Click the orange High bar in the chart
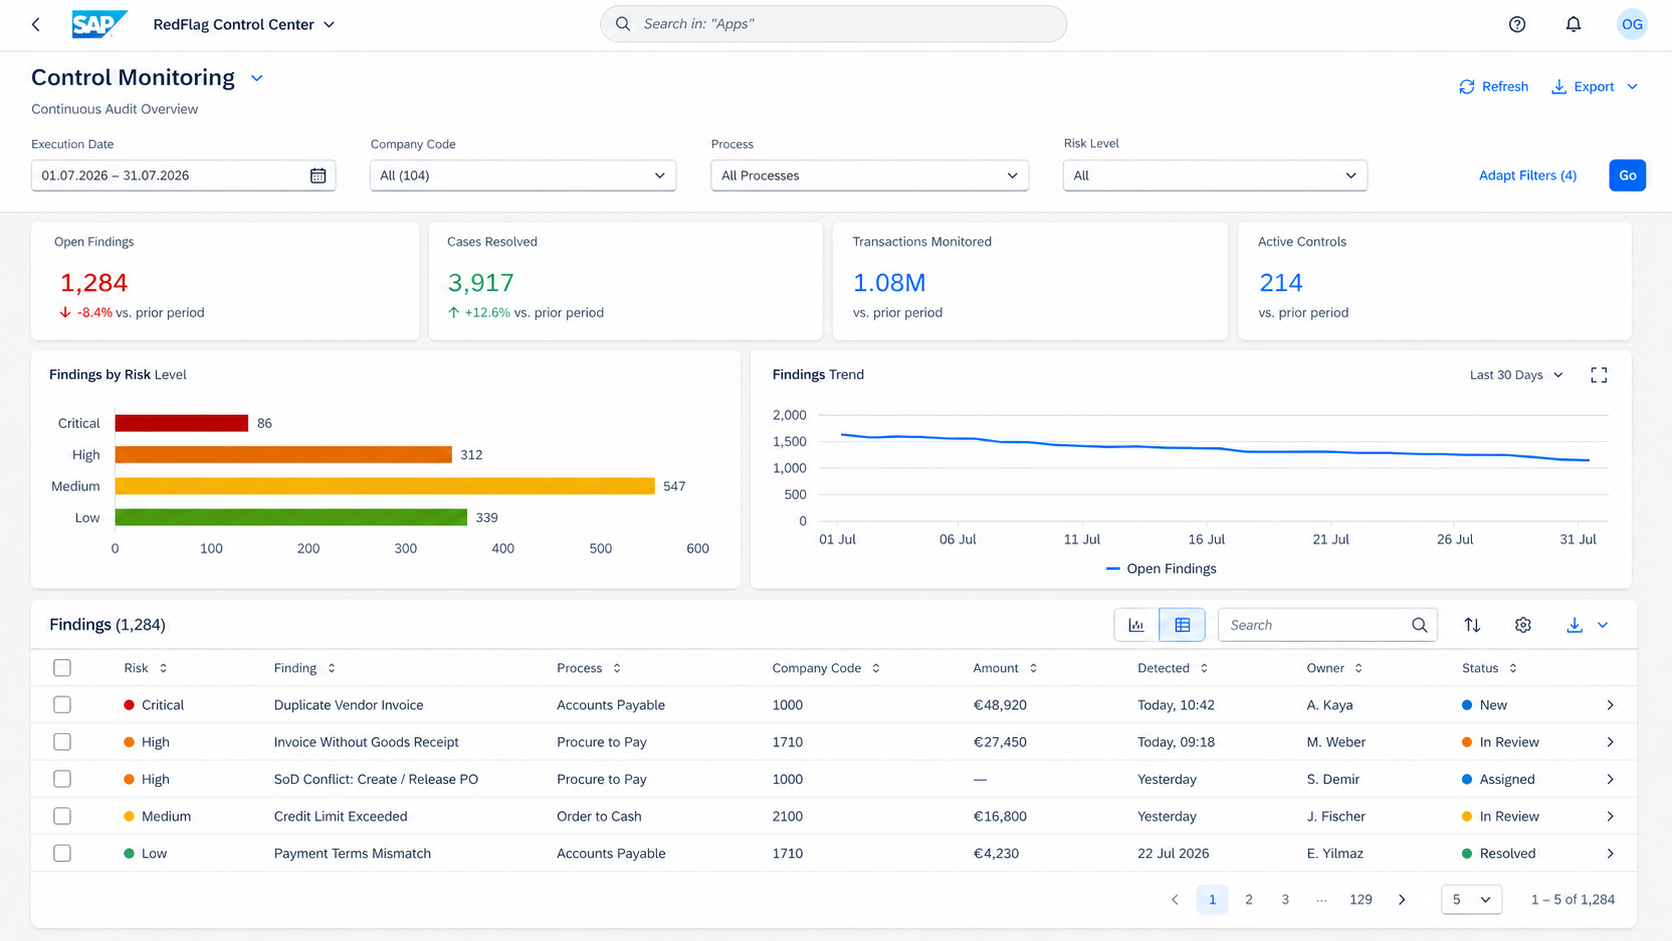The height and width of the screenshot is (941, 1672). tap(283, 455)
